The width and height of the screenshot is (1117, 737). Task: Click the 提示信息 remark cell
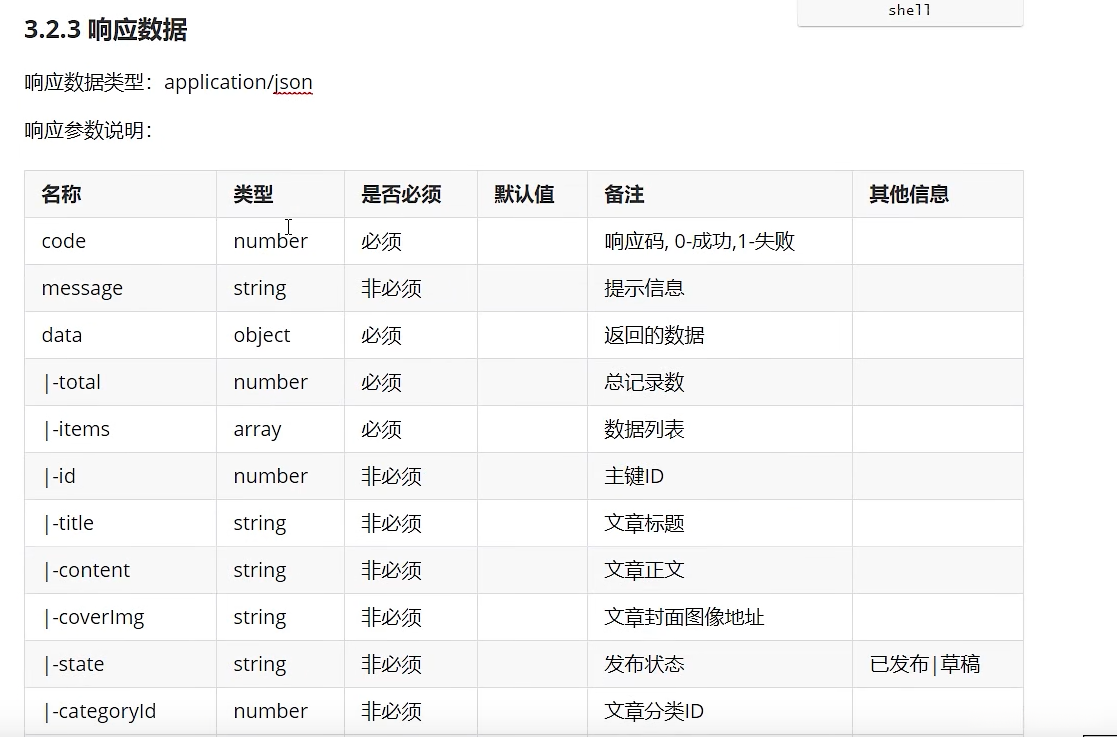[720, 288]
